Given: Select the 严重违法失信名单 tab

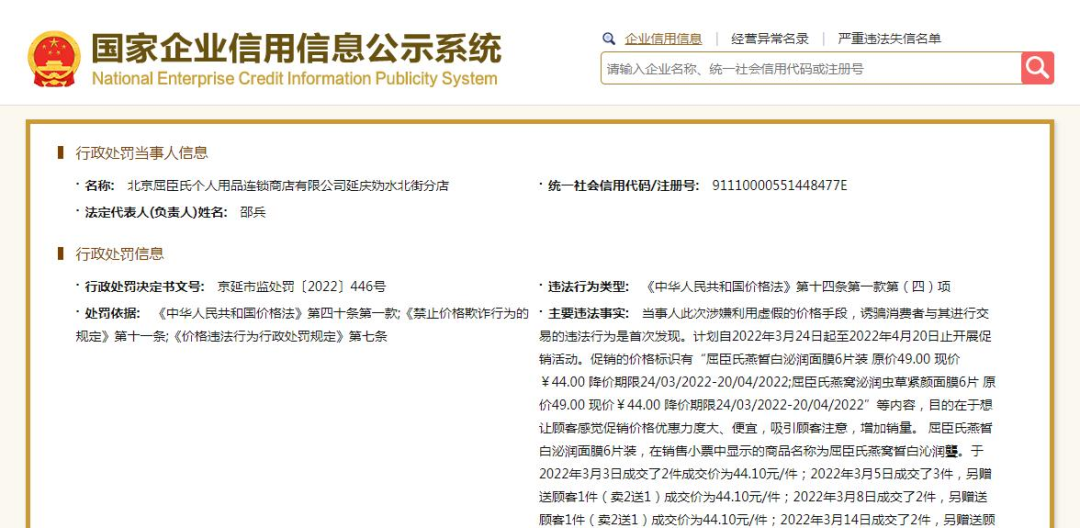Looking at the screenshot, I should click(889, 39).
